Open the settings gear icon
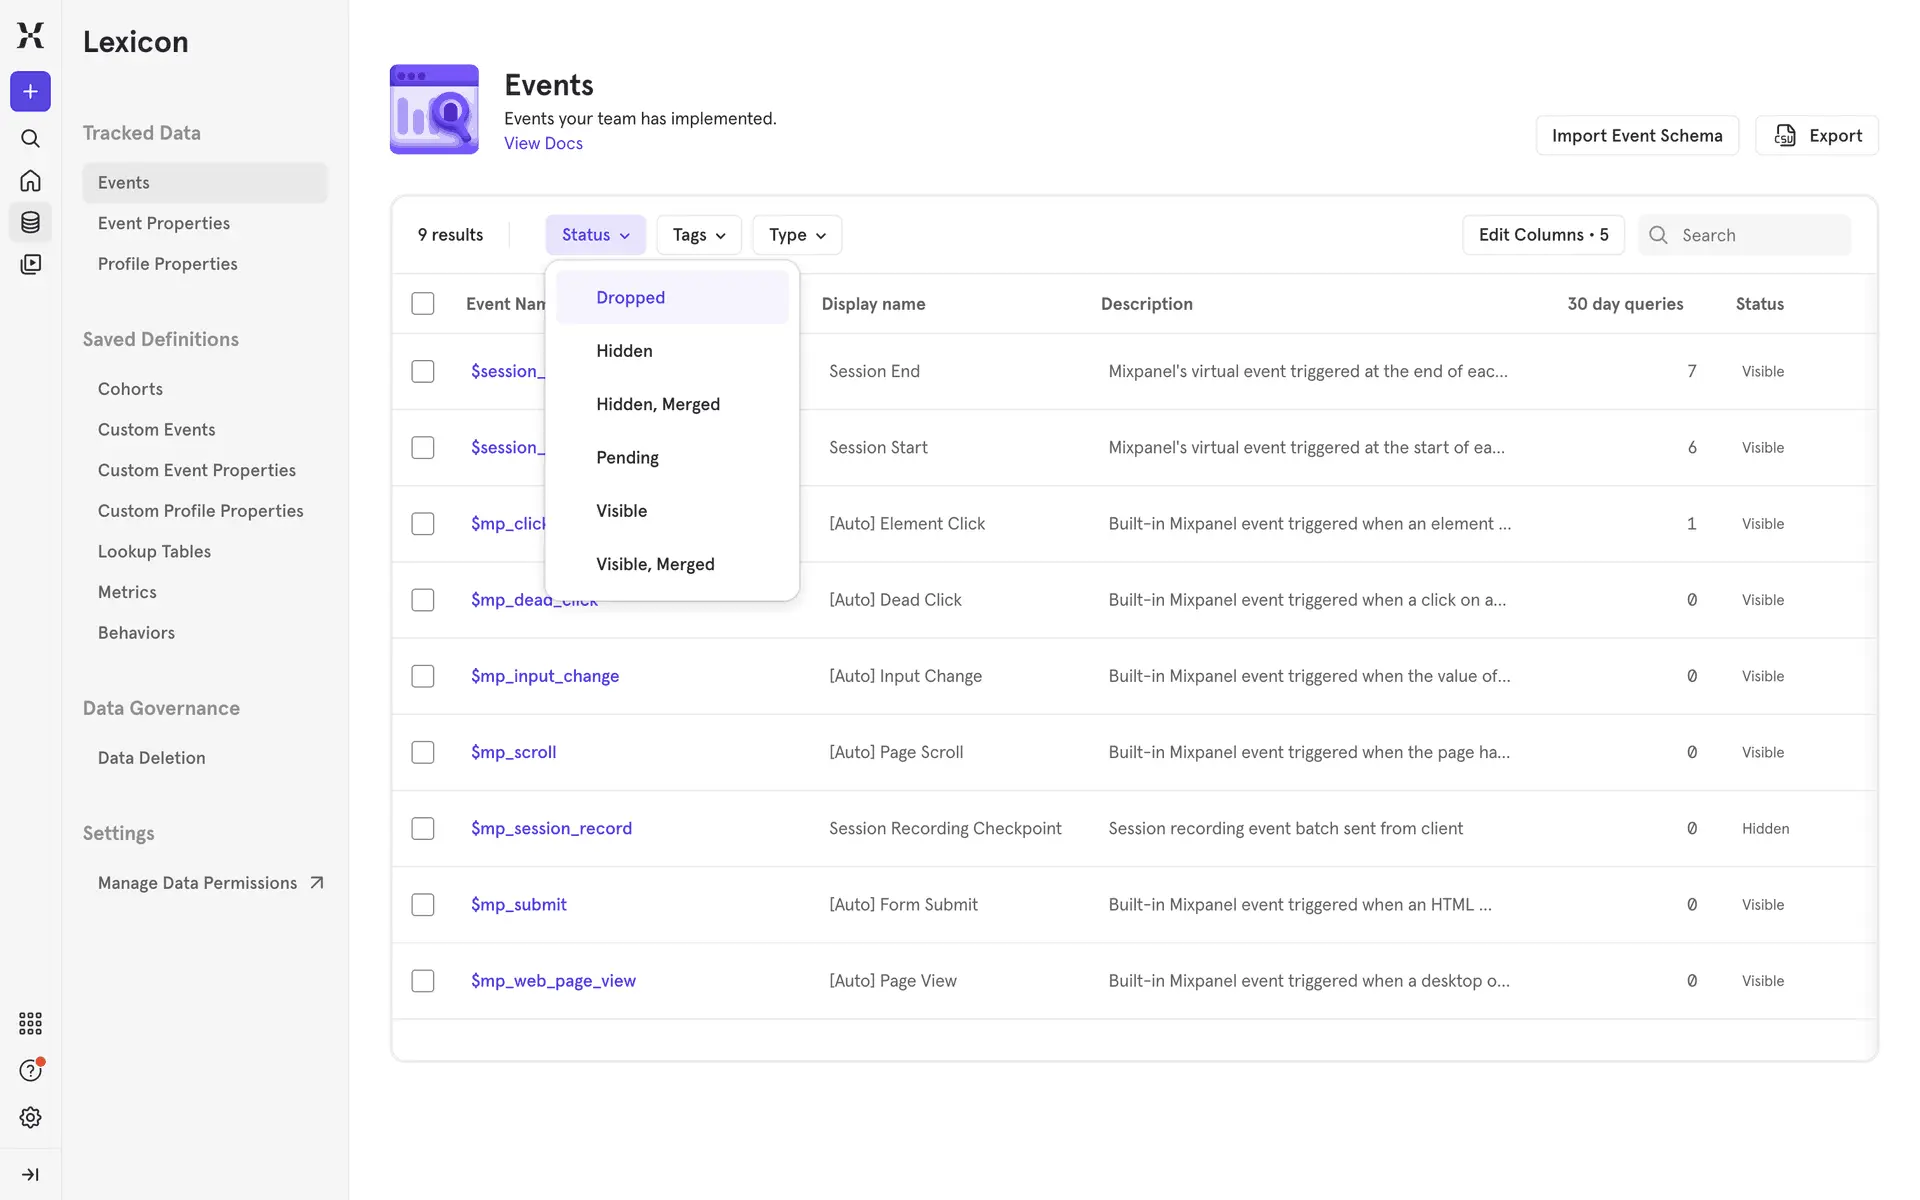Viewport: 1920px width, 1200px height. tap(30, 1117)
